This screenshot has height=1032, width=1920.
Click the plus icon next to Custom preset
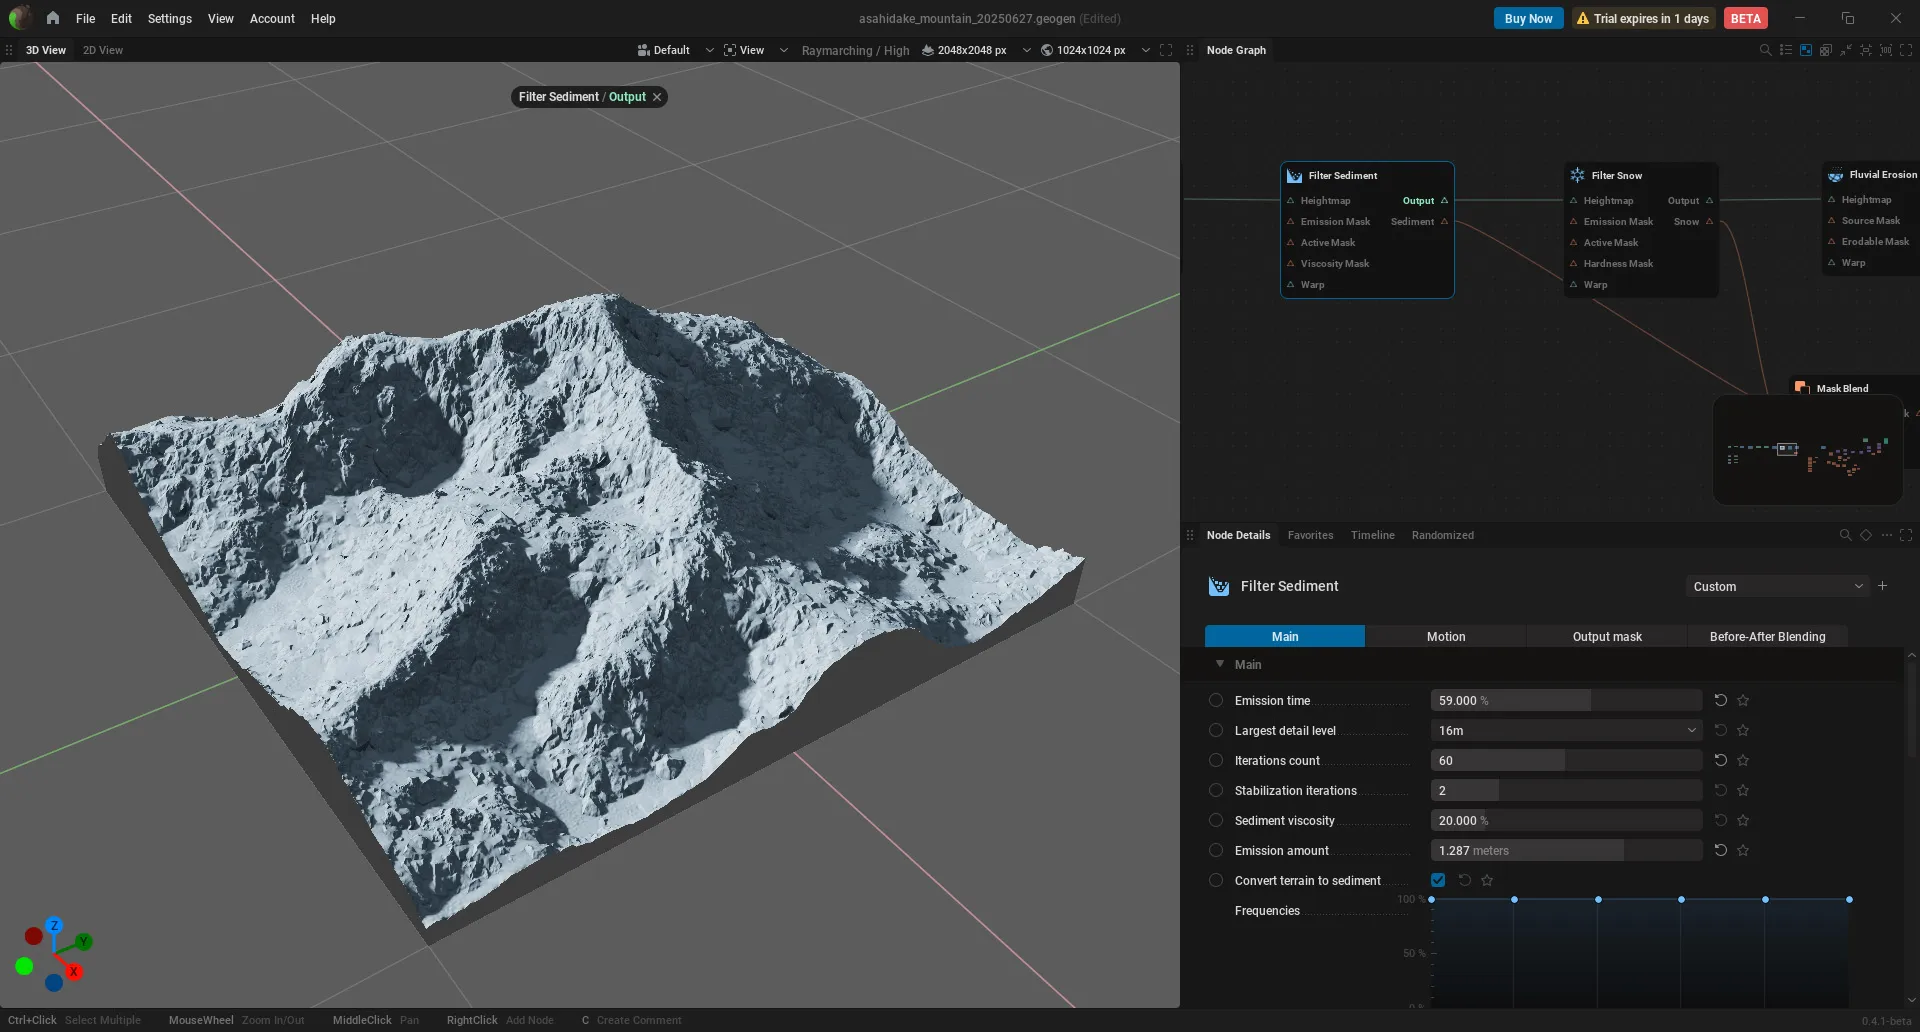(x=1883, y=586)
